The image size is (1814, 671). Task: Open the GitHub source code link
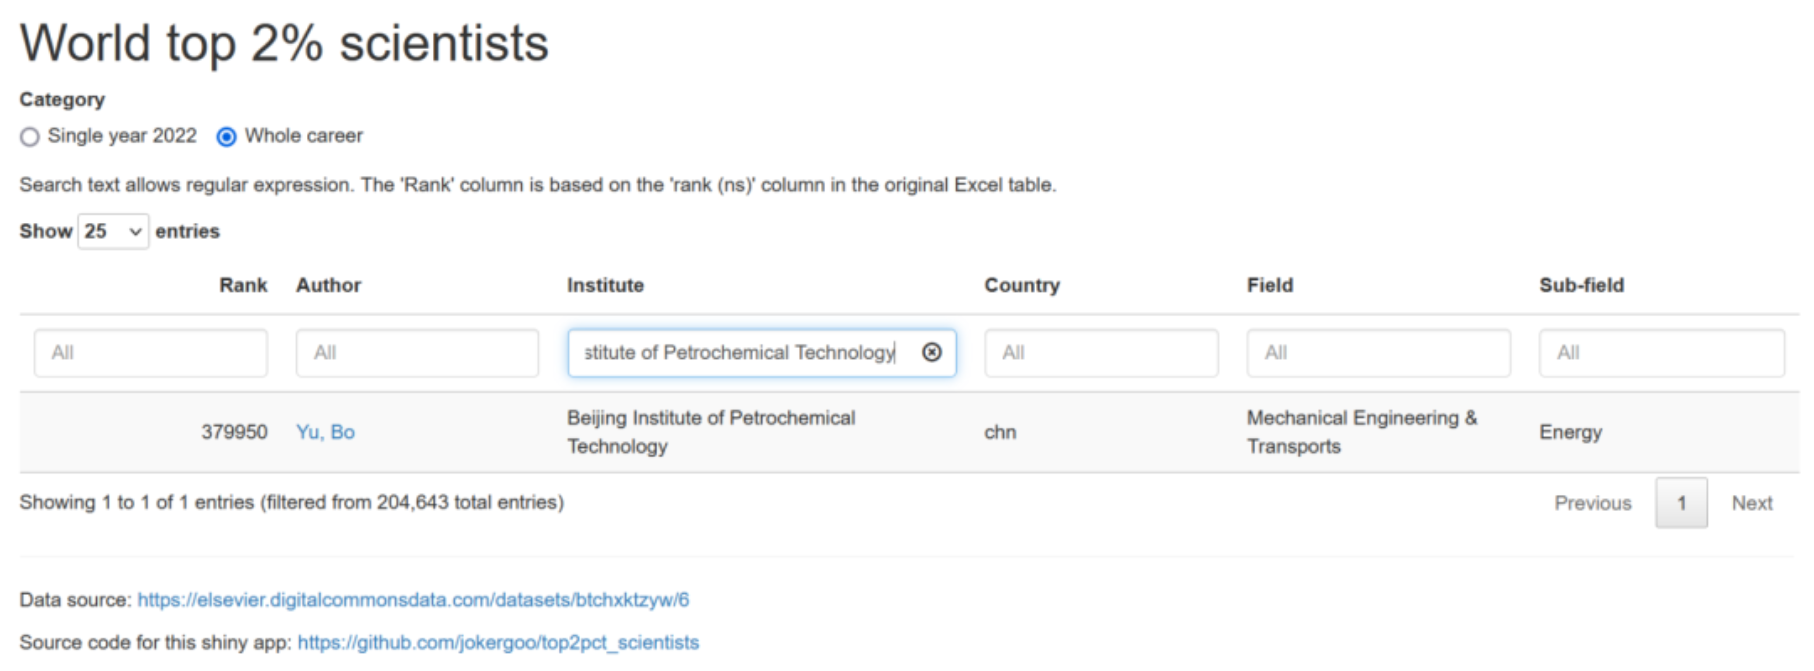(x=498, y=642)
